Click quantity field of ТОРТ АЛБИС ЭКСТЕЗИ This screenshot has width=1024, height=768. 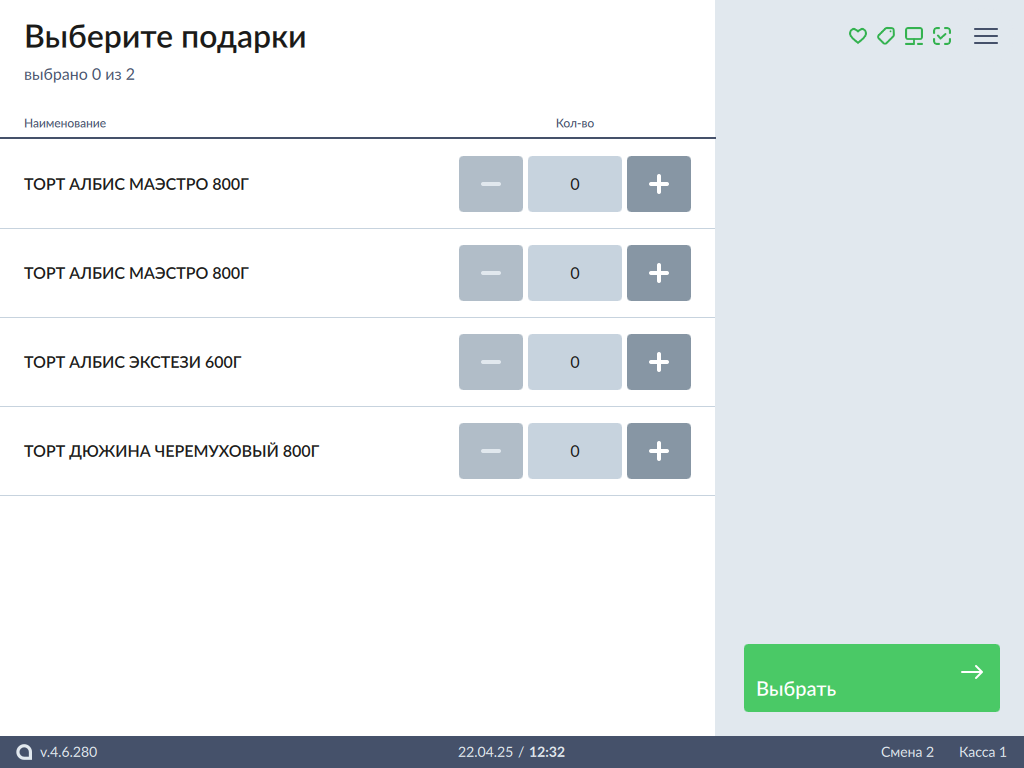coord(574,362)
